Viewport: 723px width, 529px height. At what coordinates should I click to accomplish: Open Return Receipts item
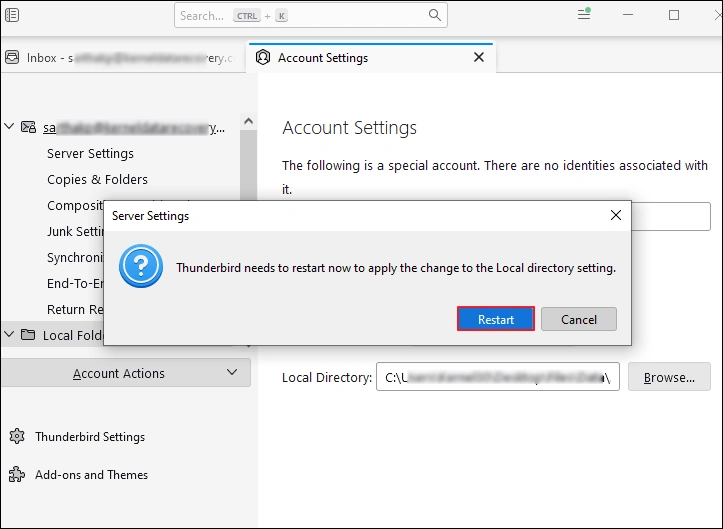point(75,309)
